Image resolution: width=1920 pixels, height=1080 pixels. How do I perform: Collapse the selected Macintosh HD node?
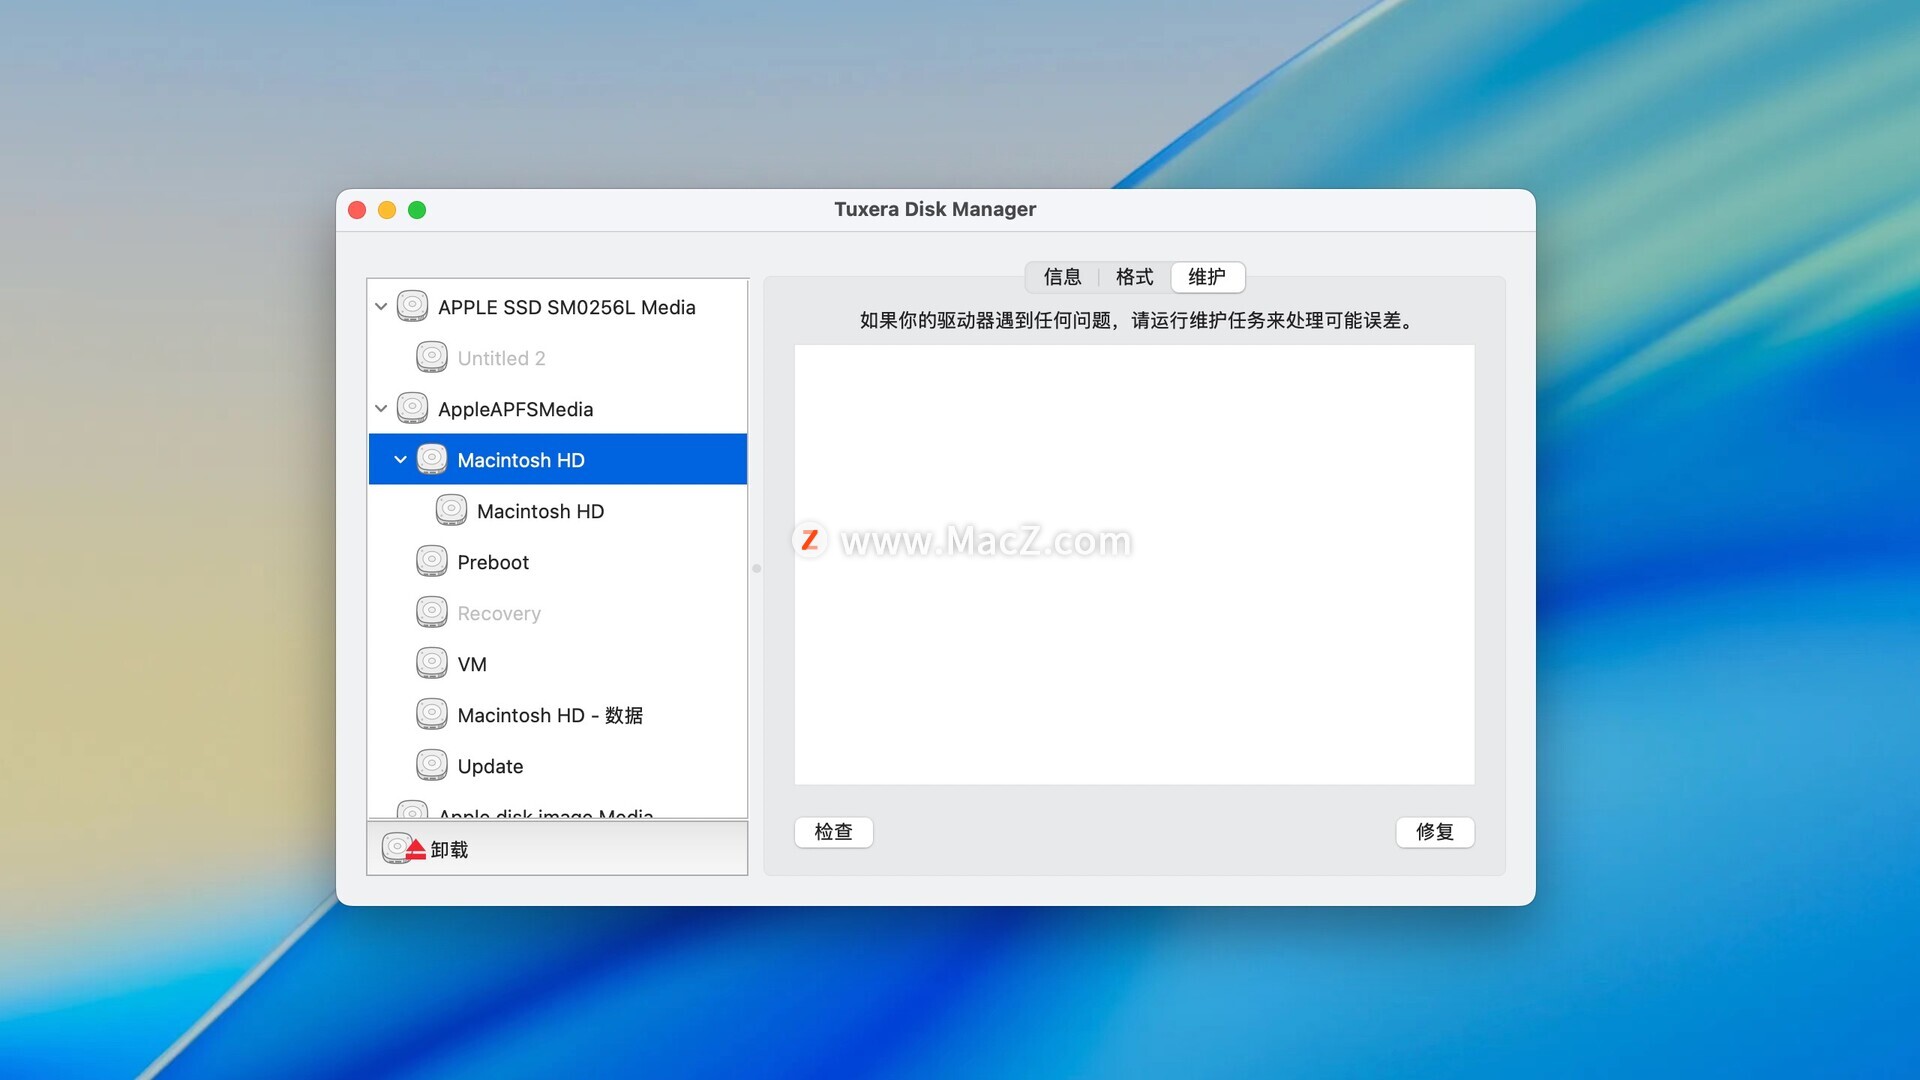[400, 460]
